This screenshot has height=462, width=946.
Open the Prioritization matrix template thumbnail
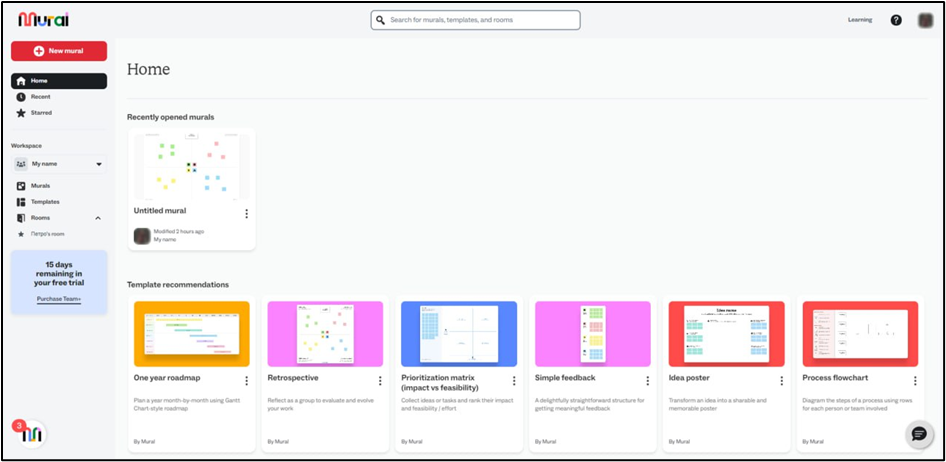click(x=459, y=334)
